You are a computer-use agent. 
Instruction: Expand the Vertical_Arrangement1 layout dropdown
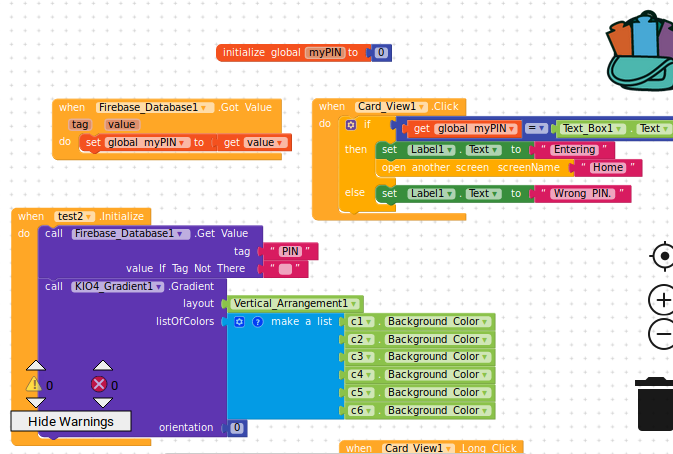(353, 304)
